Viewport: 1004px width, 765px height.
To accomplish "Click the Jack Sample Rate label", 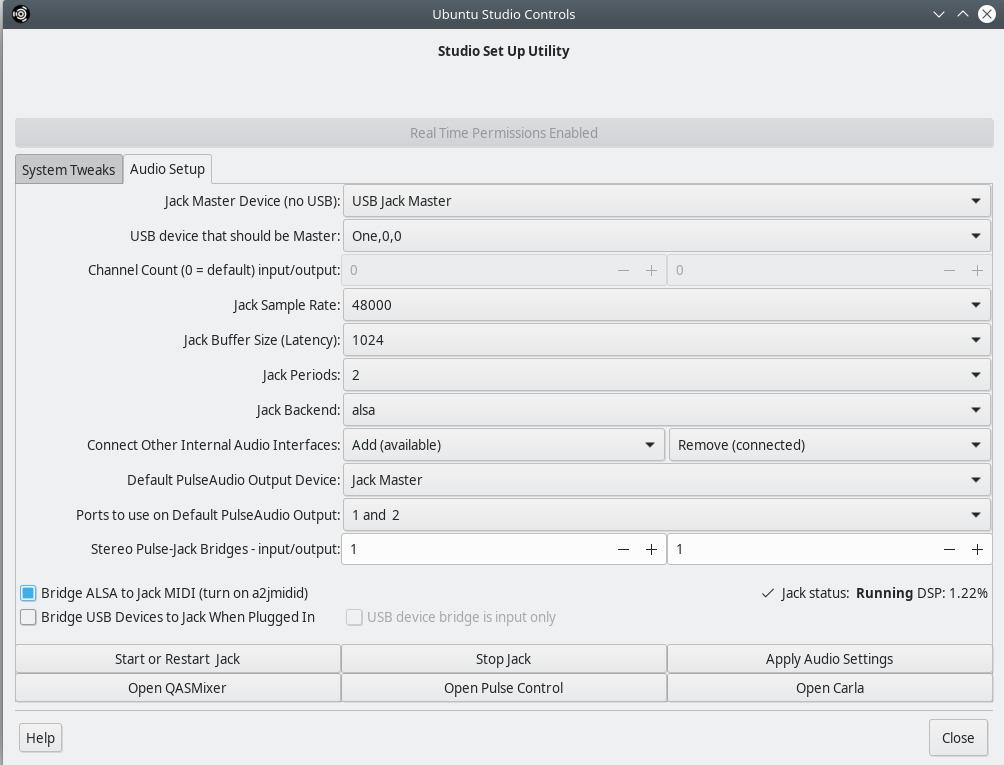I will [x=286, y=305].
